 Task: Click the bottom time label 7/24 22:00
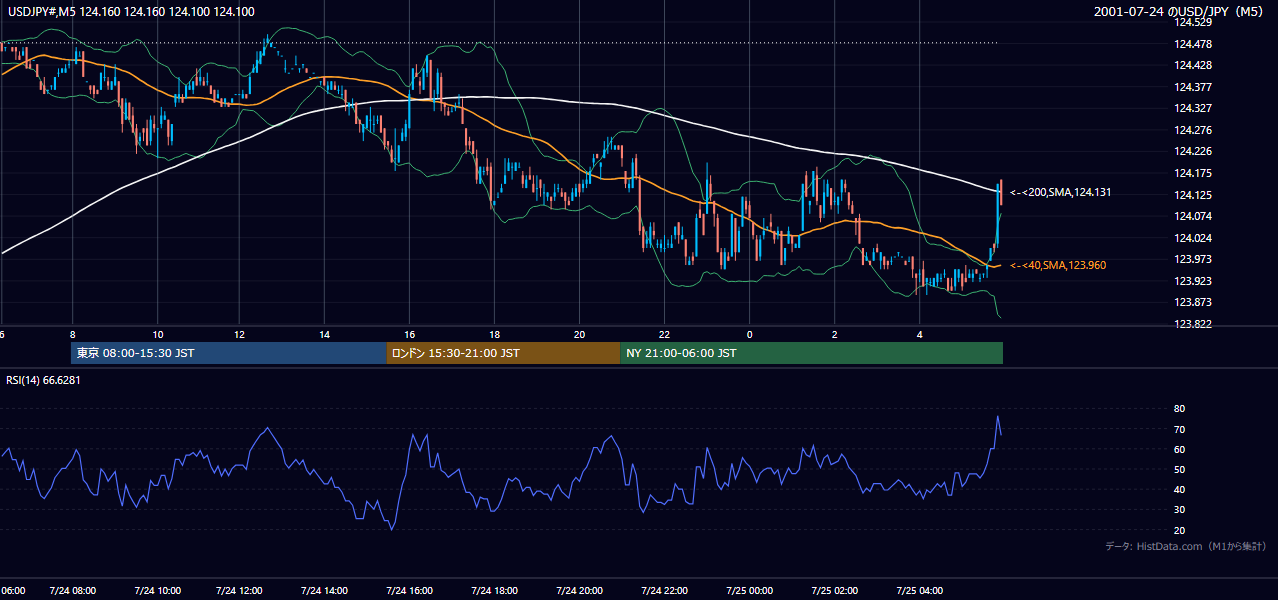click(664, 591)
